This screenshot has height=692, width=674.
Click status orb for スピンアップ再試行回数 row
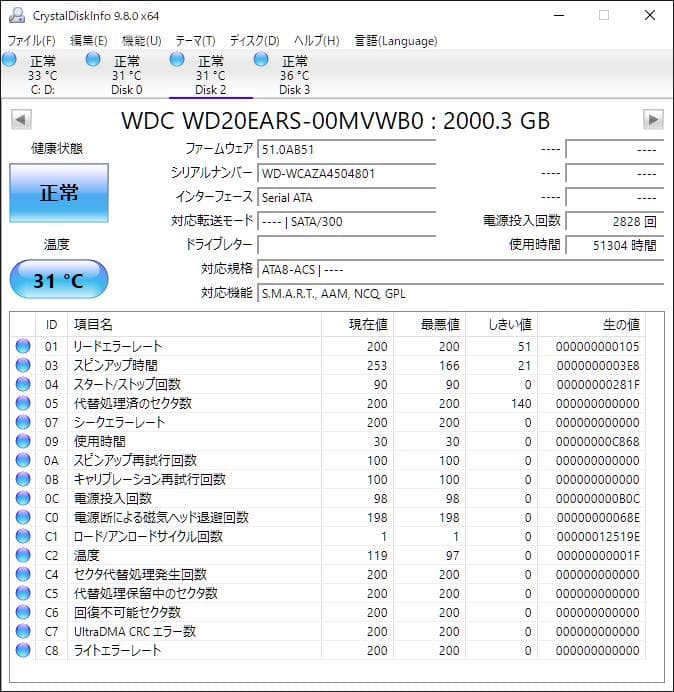tap(23, 460)
